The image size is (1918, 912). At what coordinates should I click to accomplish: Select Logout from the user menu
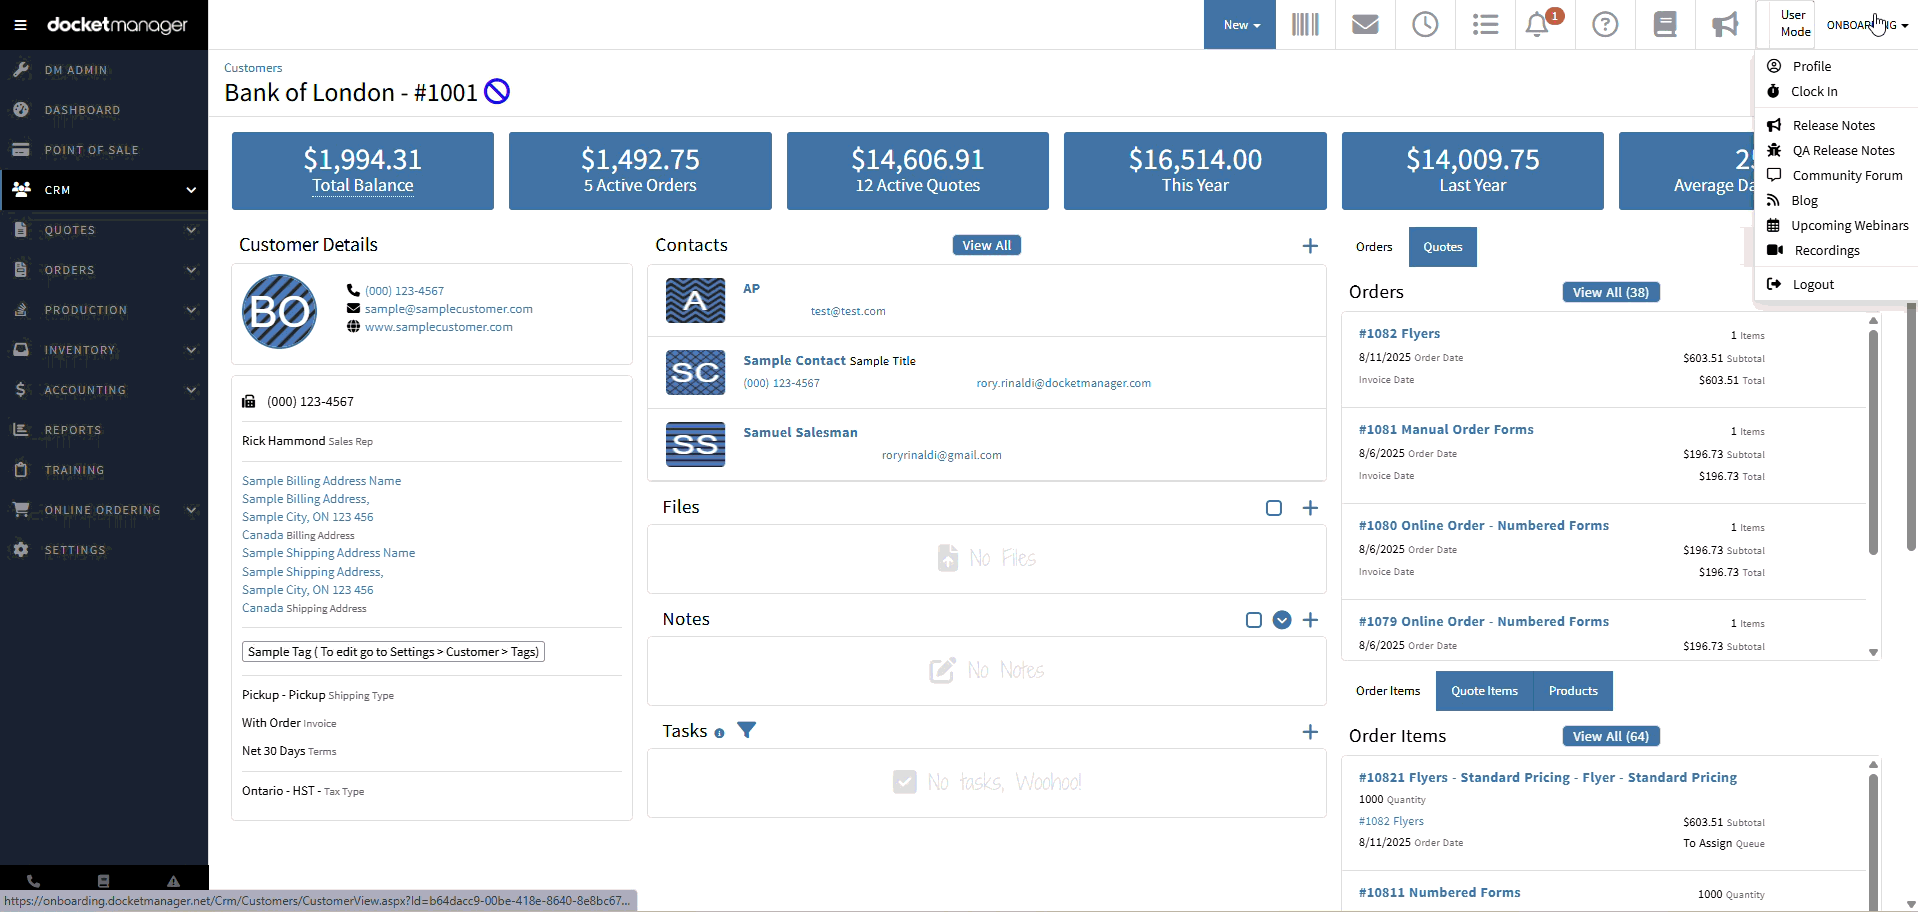tap(1812, 285)
